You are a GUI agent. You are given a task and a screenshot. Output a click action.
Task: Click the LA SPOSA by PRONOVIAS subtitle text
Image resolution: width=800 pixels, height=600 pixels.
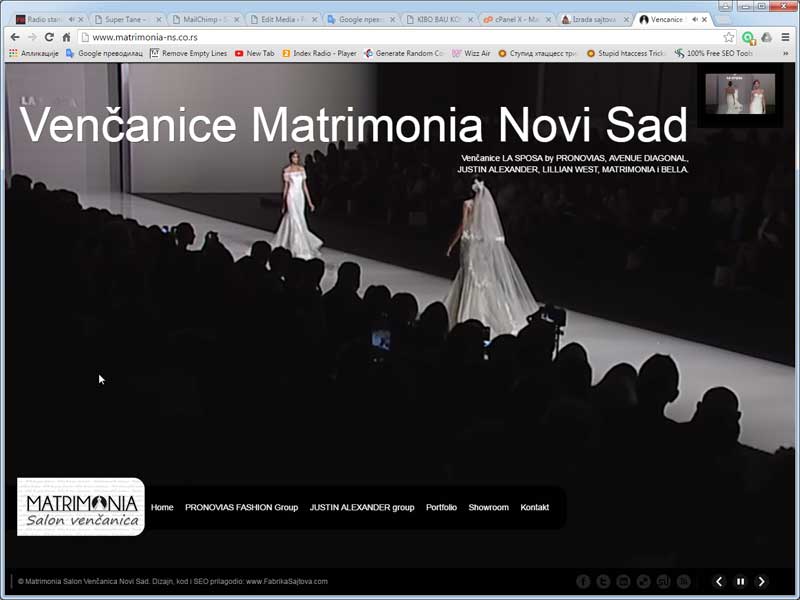pos(572,164)
